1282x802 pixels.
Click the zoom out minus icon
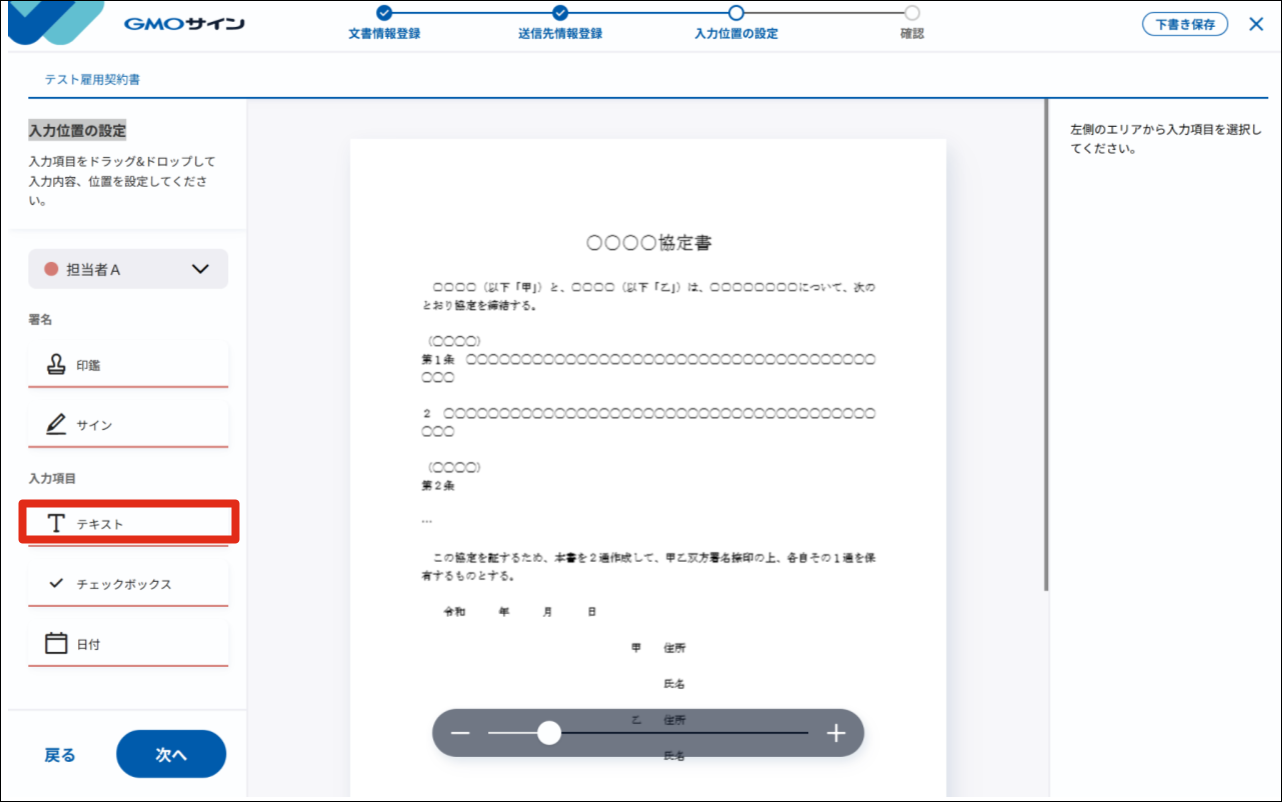pos(460,733)
